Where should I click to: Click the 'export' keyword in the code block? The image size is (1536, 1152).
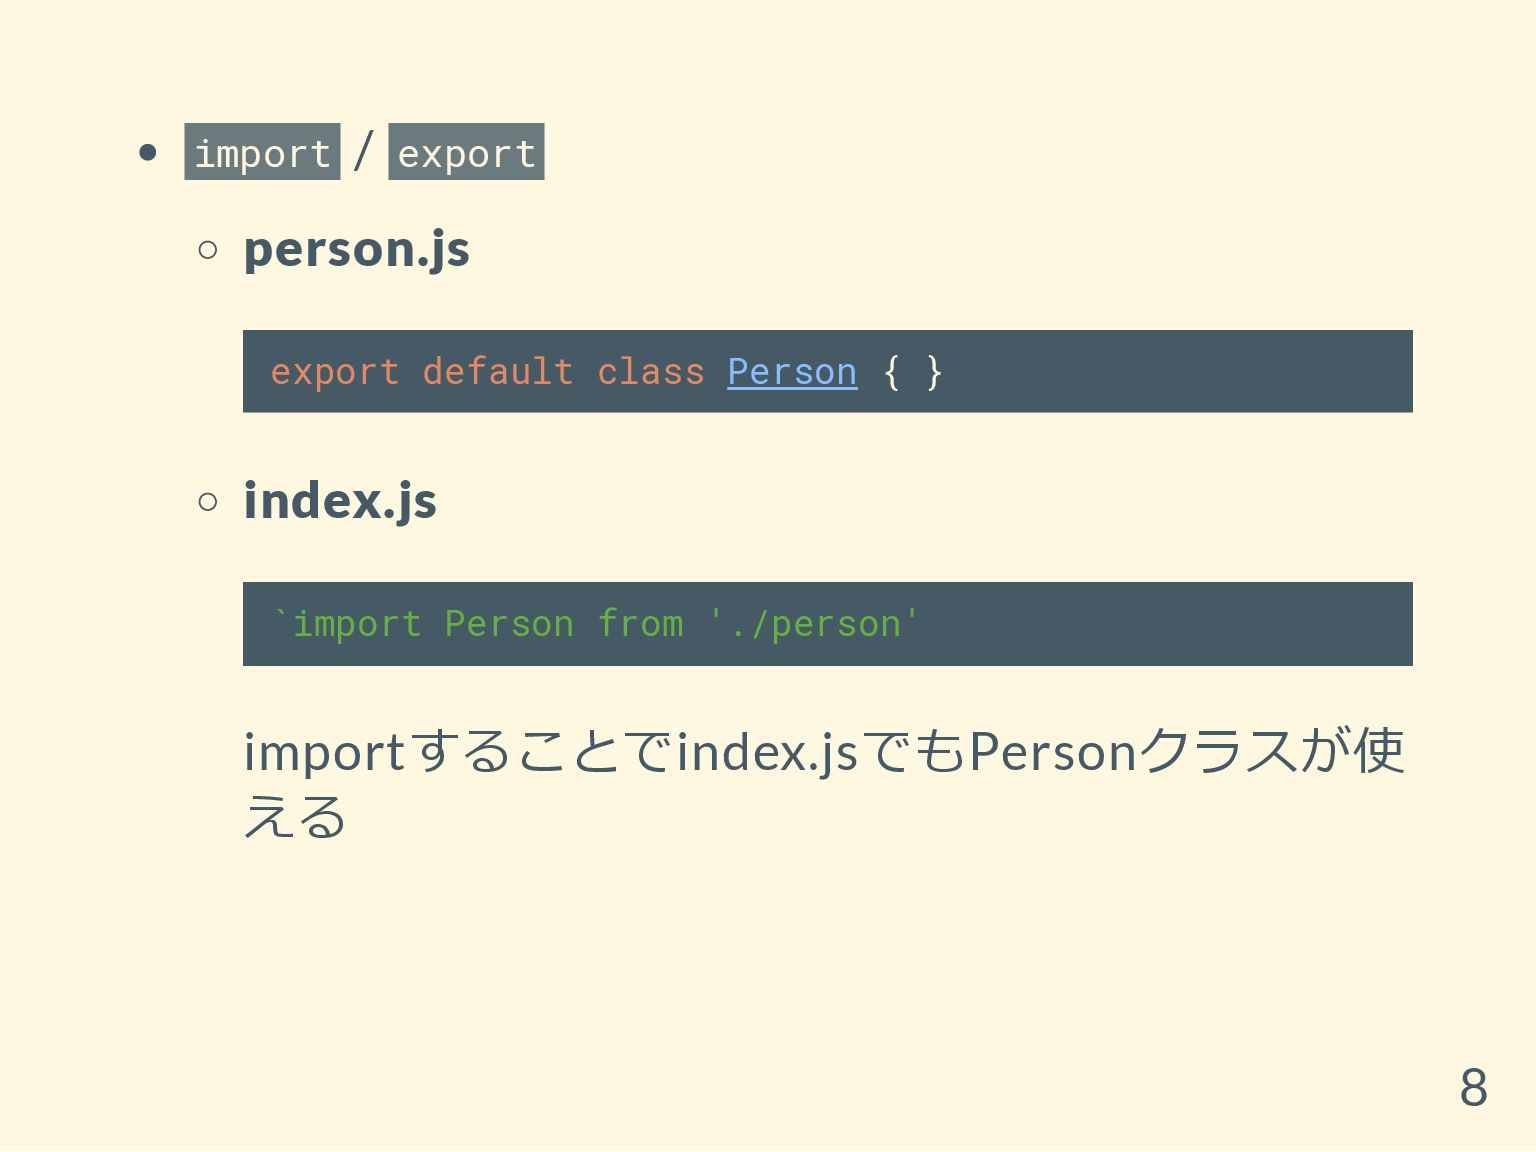335,372
